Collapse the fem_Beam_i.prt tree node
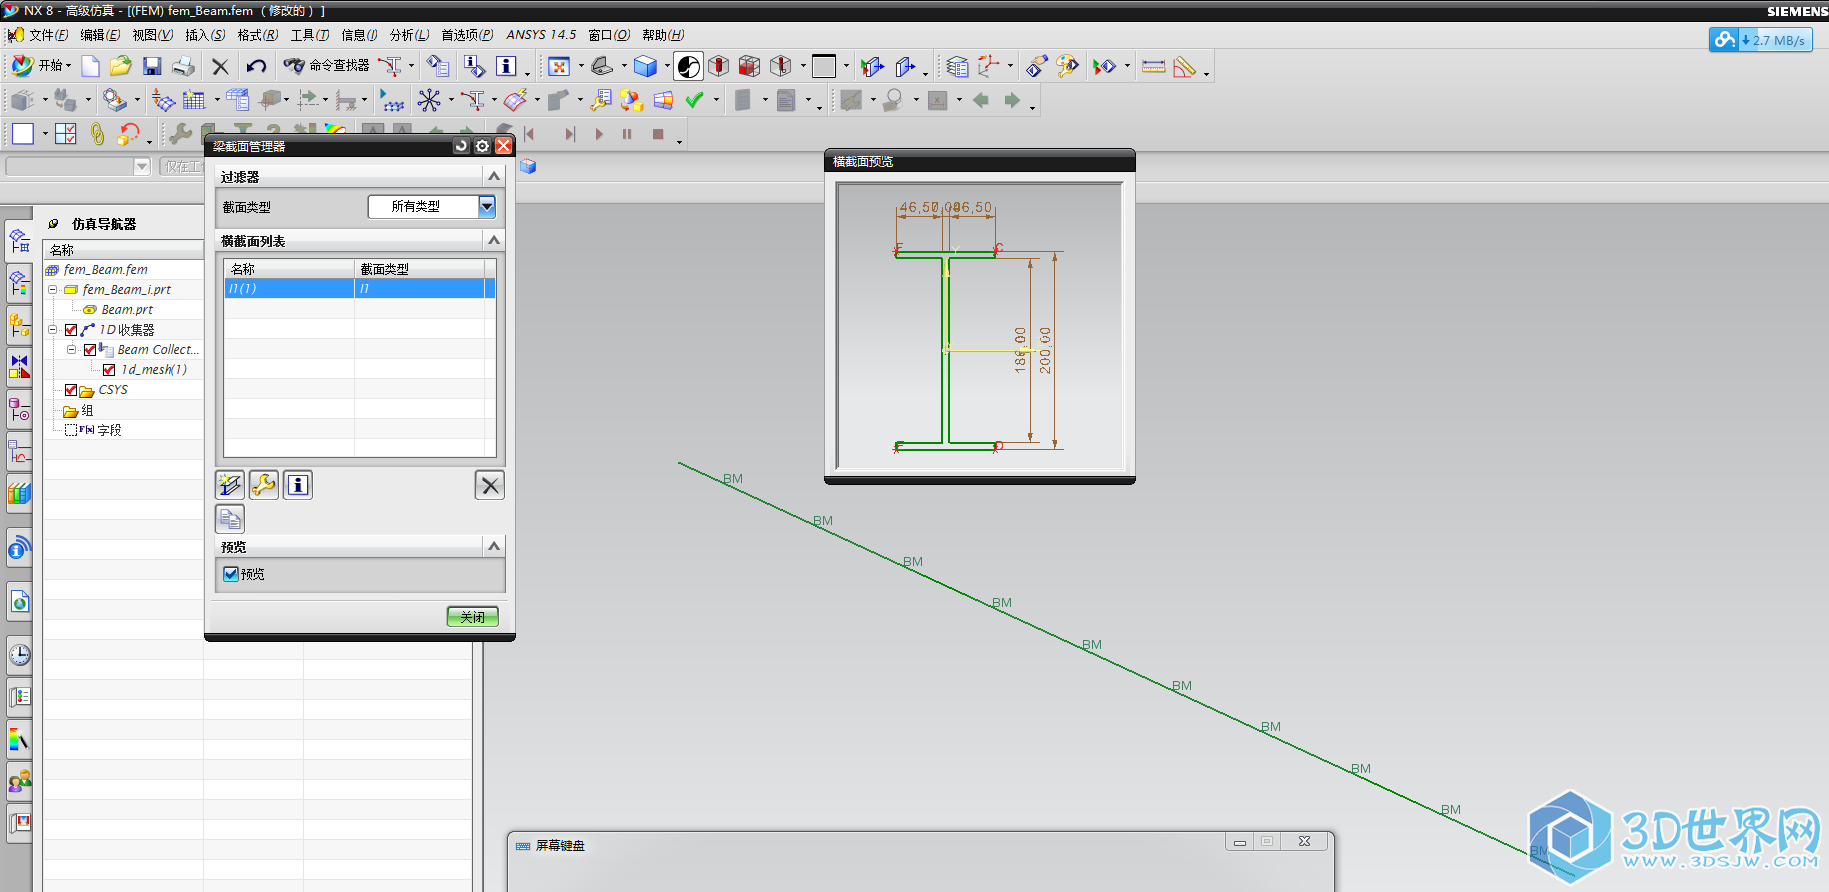Image resolution: width=1829 pixels, height=892 pixels. (x=53, y=289)
